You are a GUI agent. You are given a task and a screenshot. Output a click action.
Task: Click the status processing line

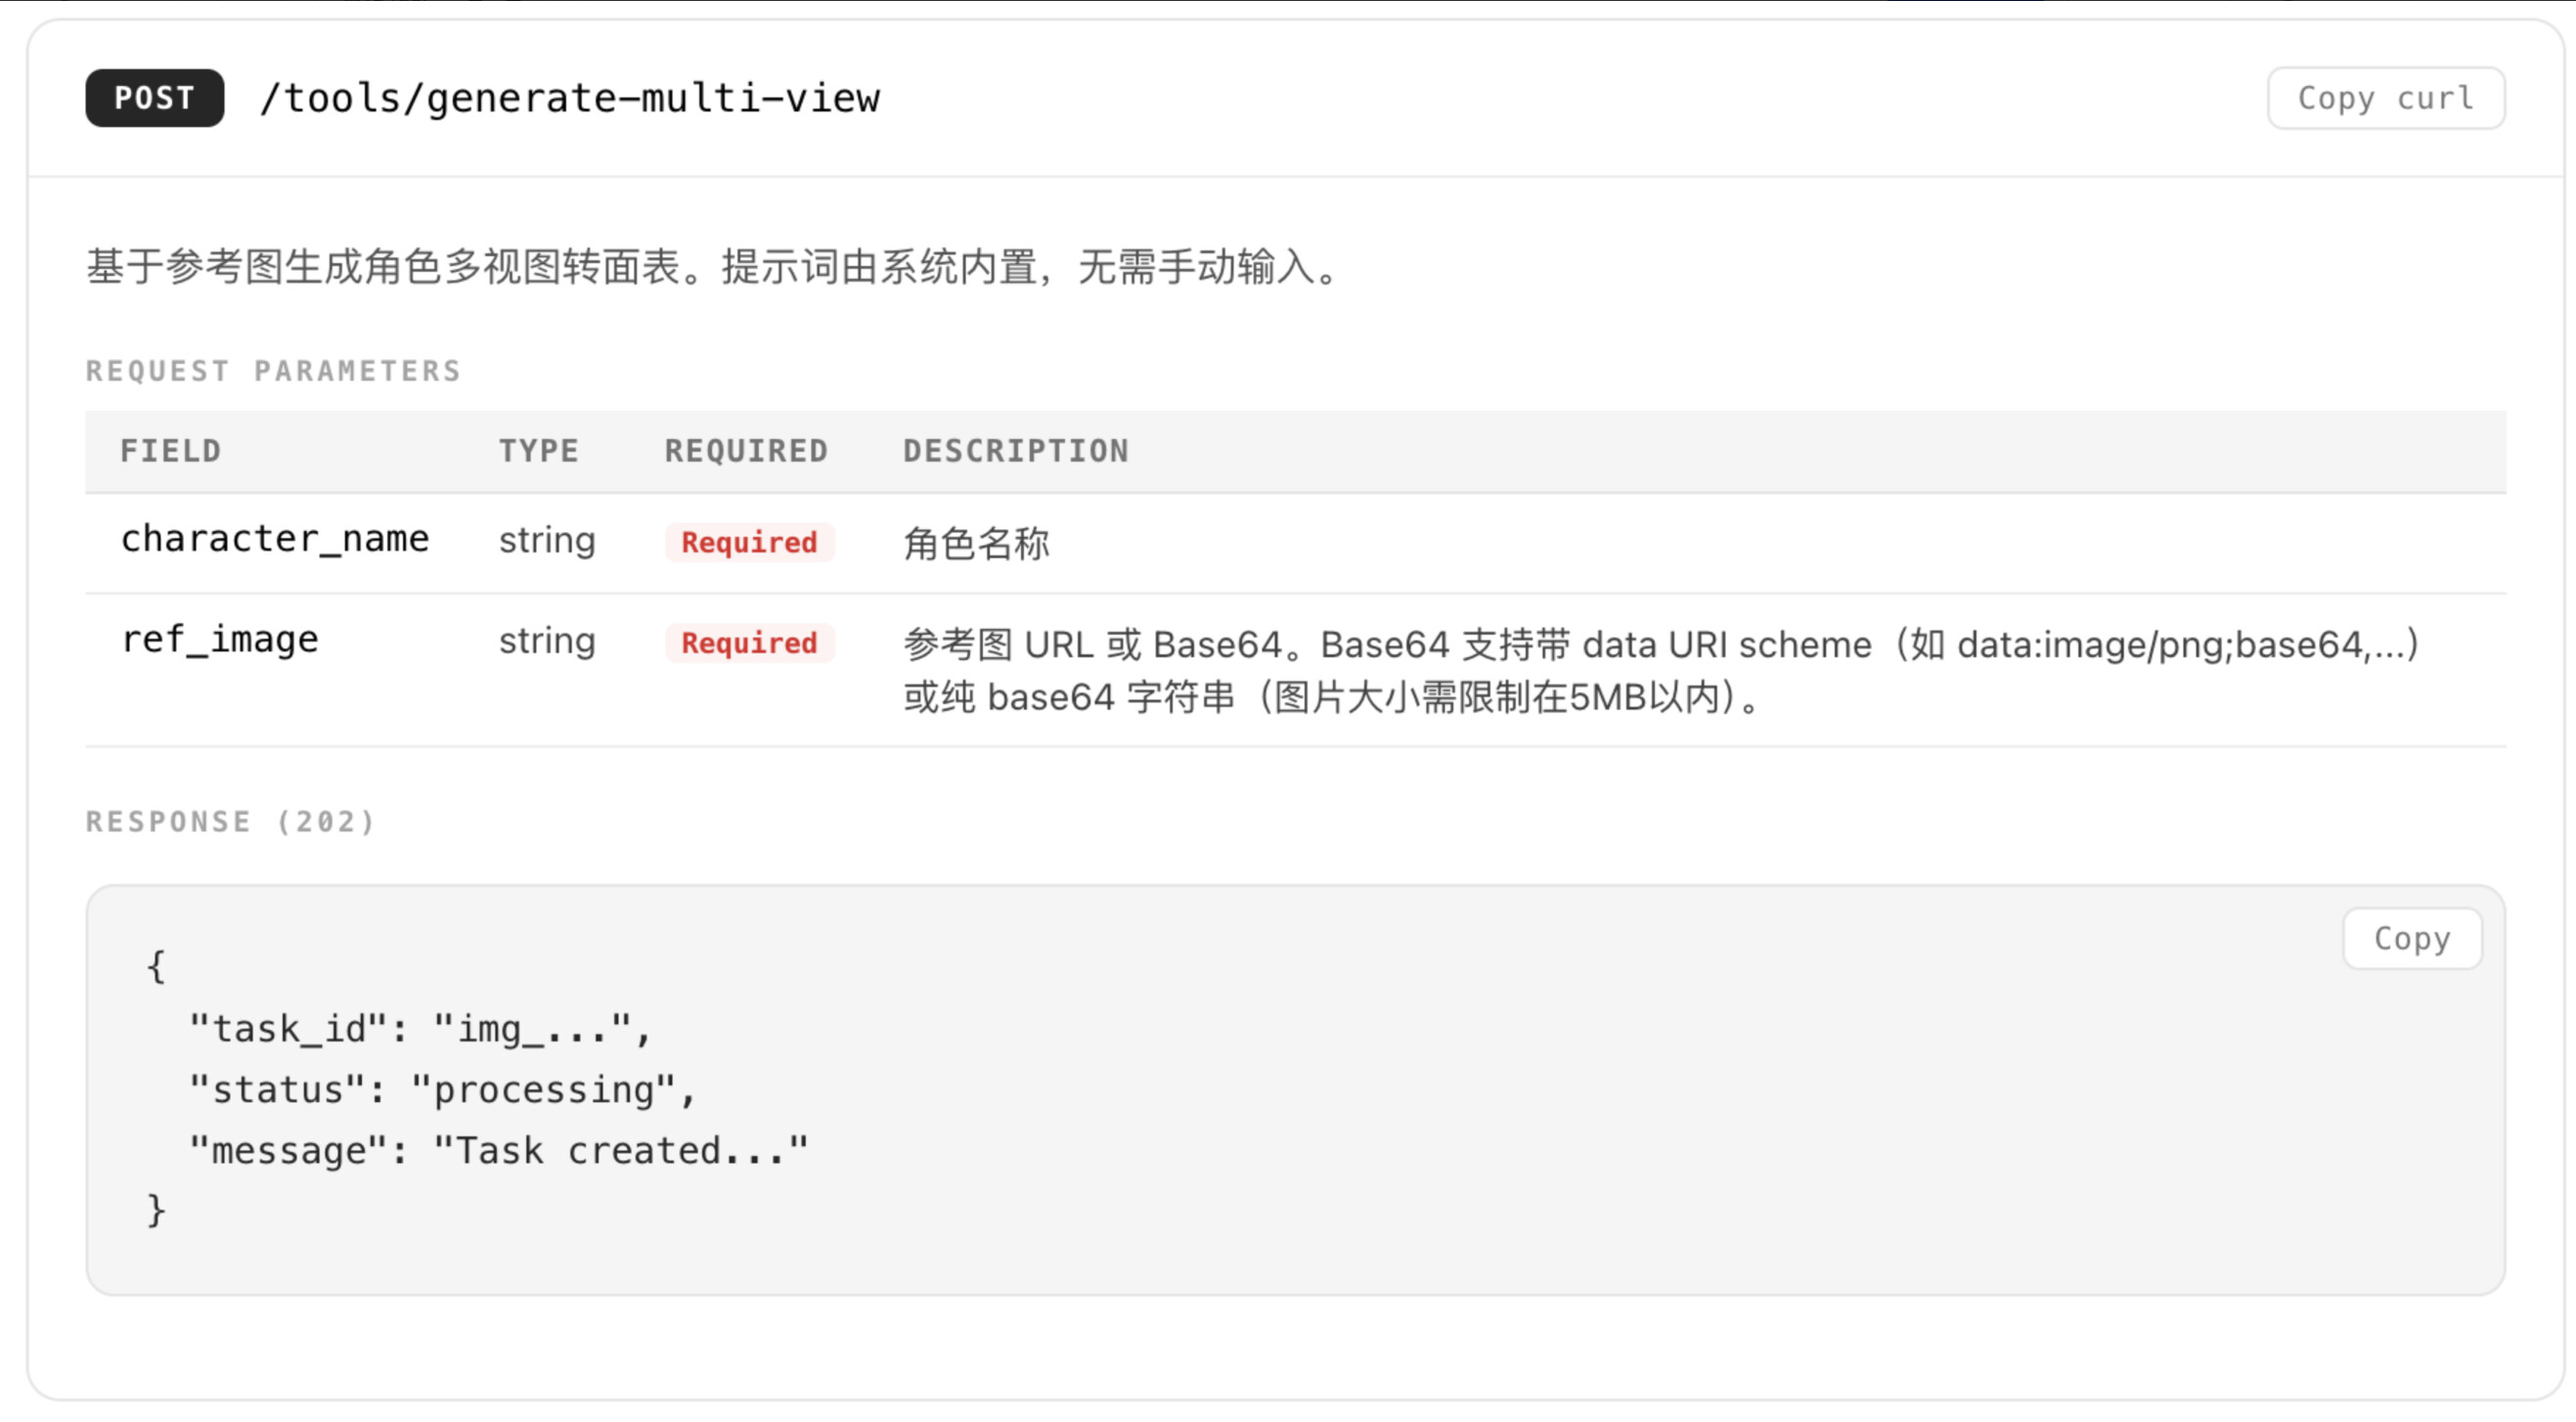(442, 1089)
